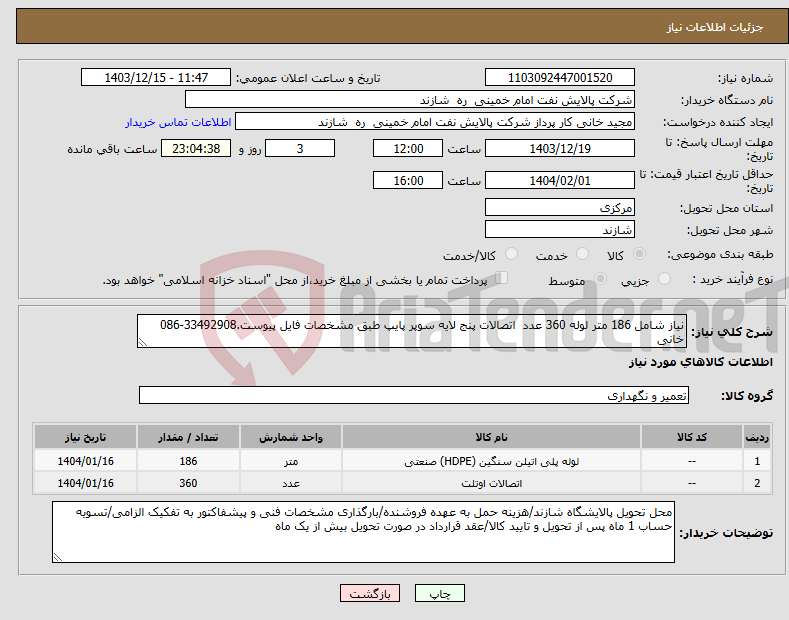
Task: Click the need date in the اتصالات اوتلت row
Action: [x=85, y=483]
